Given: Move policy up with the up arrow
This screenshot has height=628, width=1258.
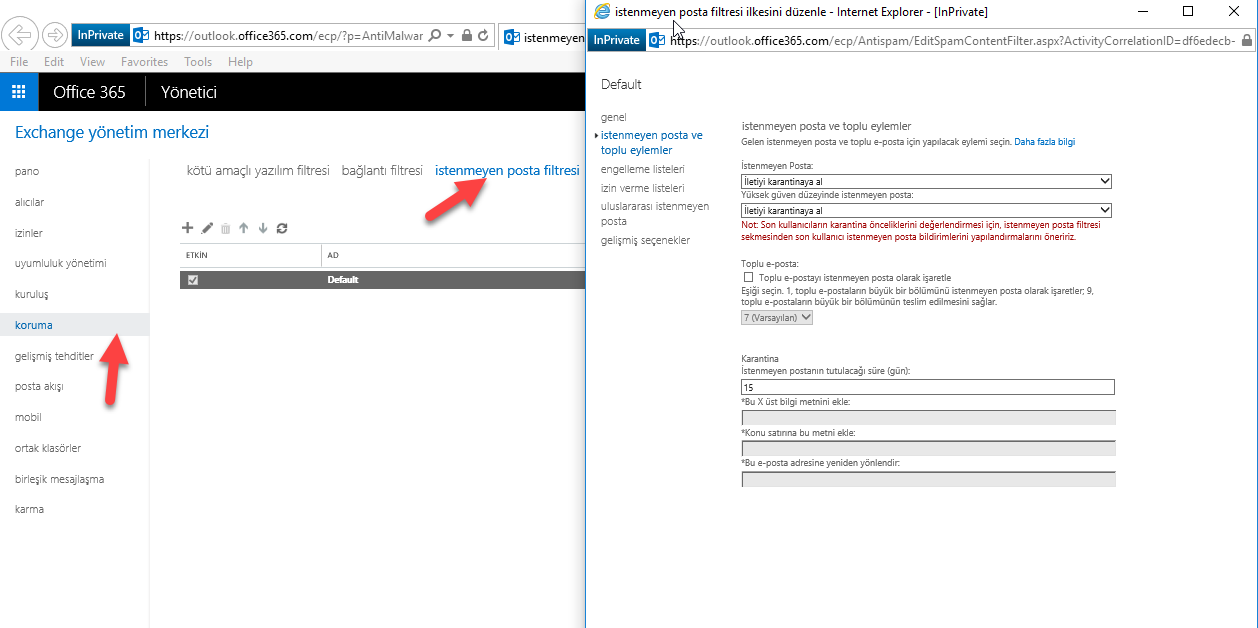Looking at the screenshot, I should point(244,228).
